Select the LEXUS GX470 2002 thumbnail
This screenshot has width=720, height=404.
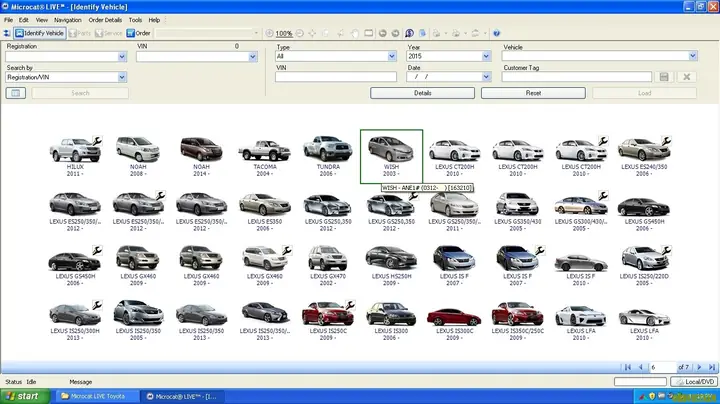click(x=327, y=266)
